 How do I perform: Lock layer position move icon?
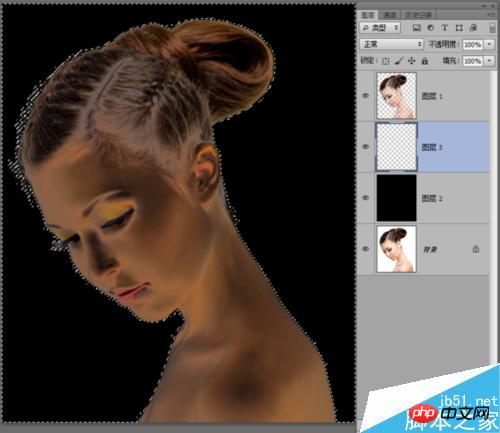pos(412,61)
